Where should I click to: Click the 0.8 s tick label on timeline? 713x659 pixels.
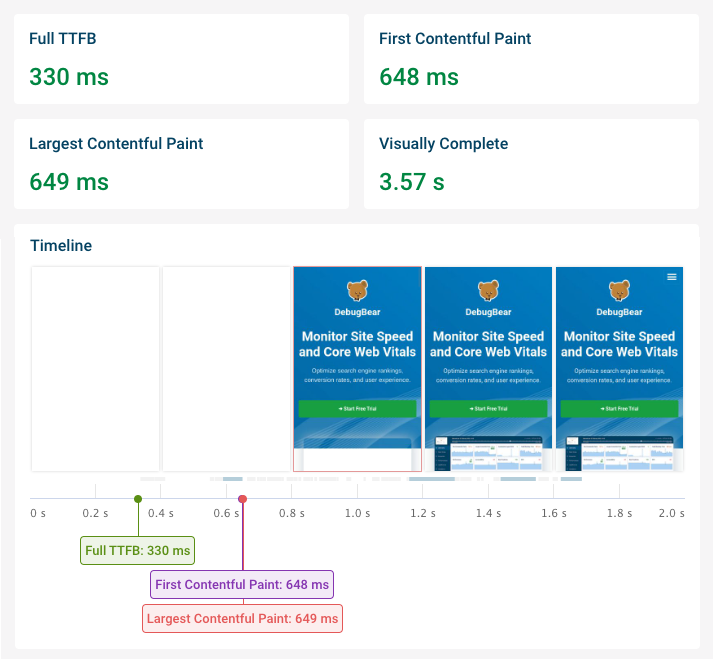click(292, 513)
